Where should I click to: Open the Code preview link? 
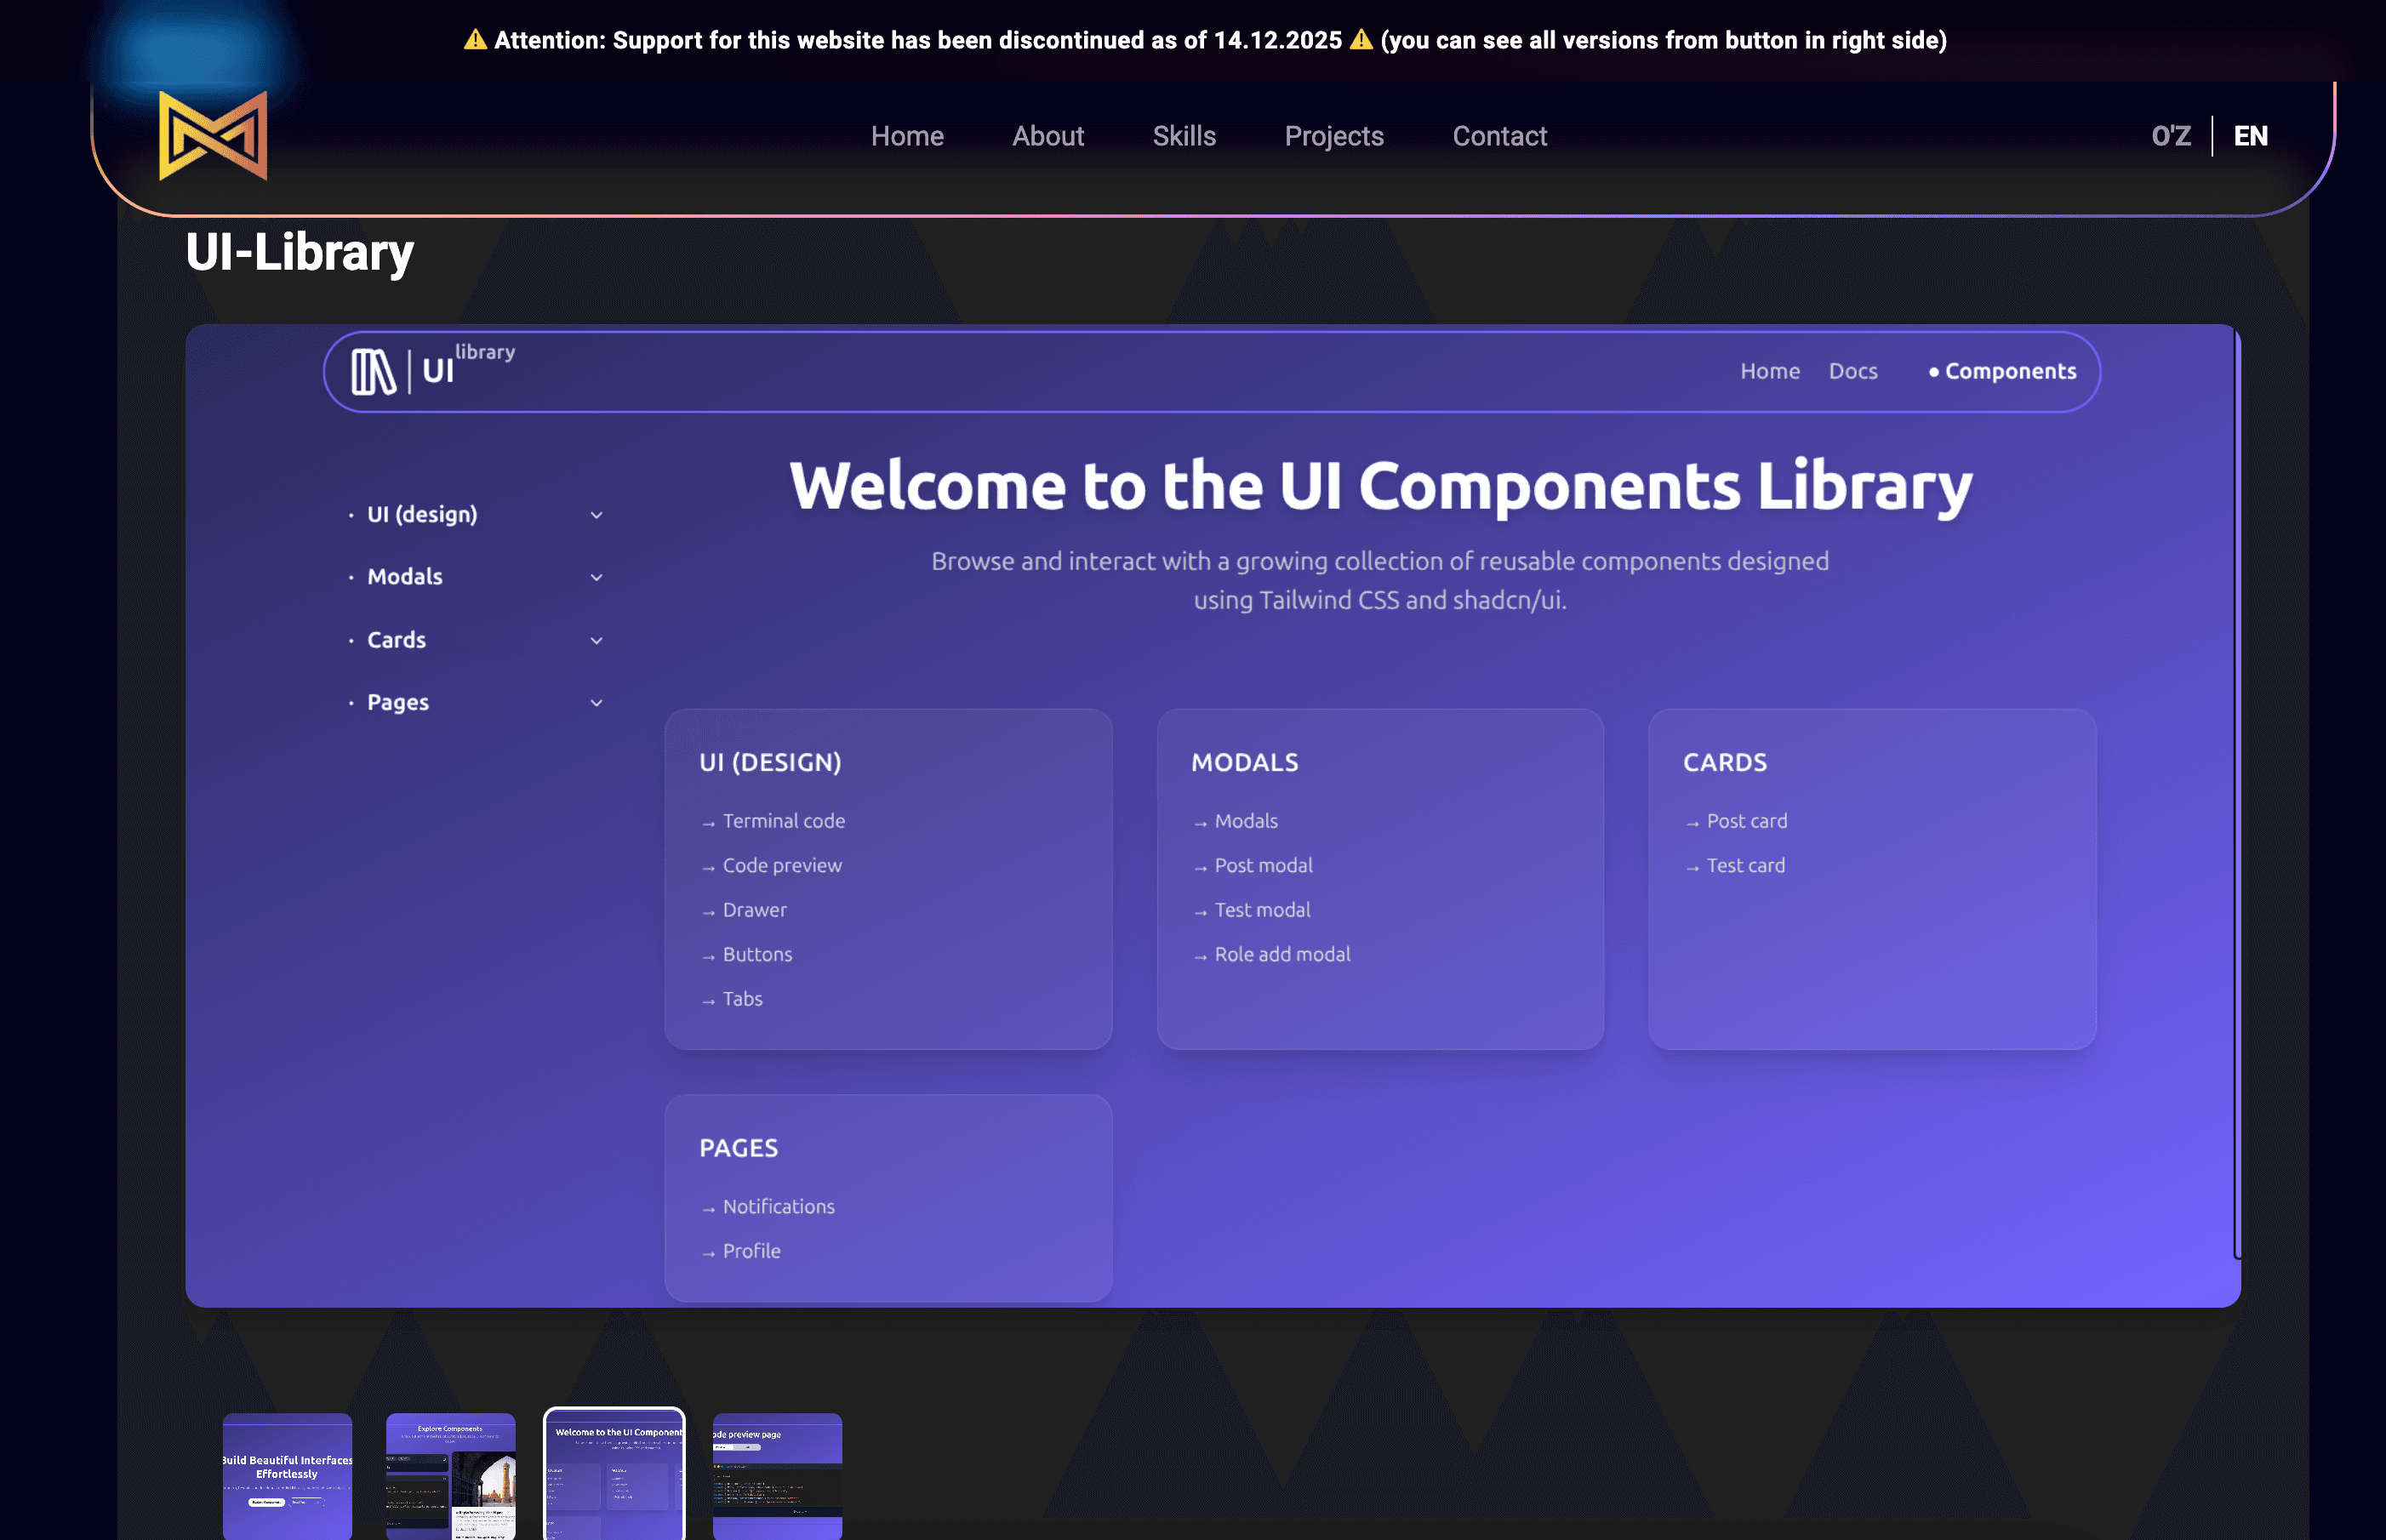782,866
